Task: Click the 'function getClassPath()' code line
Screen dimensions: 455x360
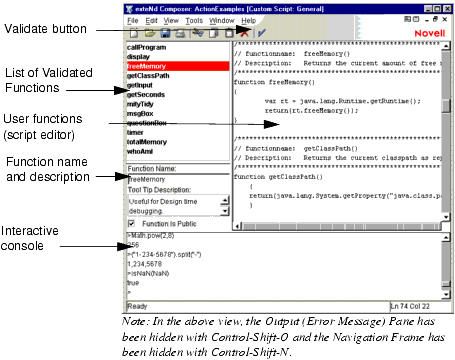Action: (x=278, y=177)
